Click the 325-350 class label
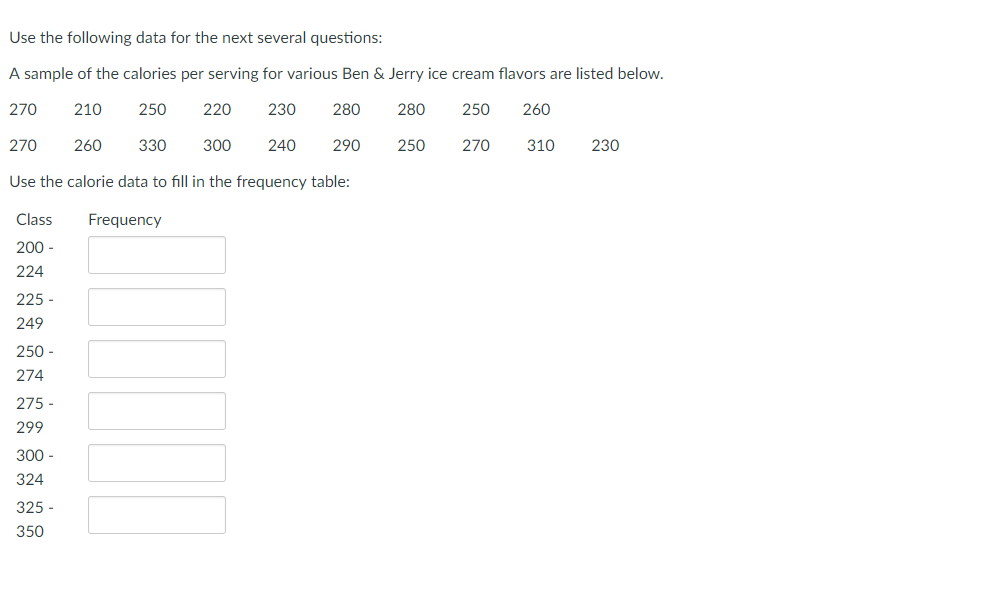This screenshot has height=592, width=1002. click(x=34, y=519)
